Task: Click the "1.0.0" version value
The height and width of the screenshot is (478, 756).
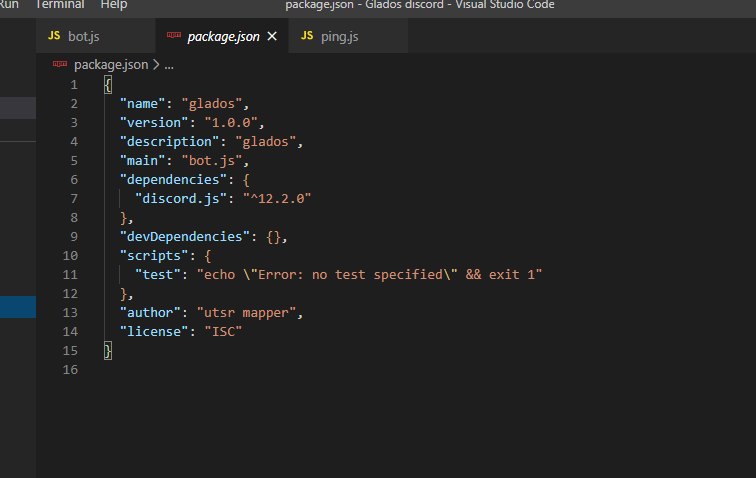Action: 231,123
